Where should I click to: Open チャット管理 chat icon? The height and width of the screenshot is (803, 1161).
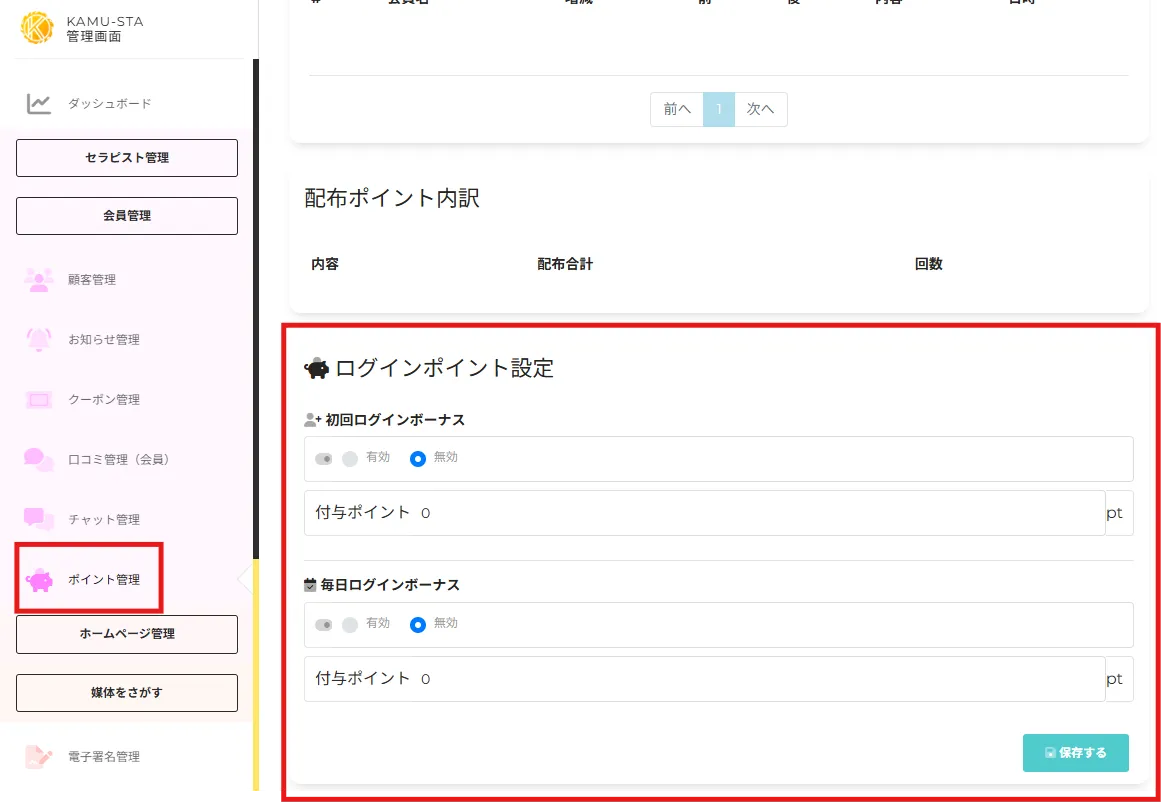[39, 519]
